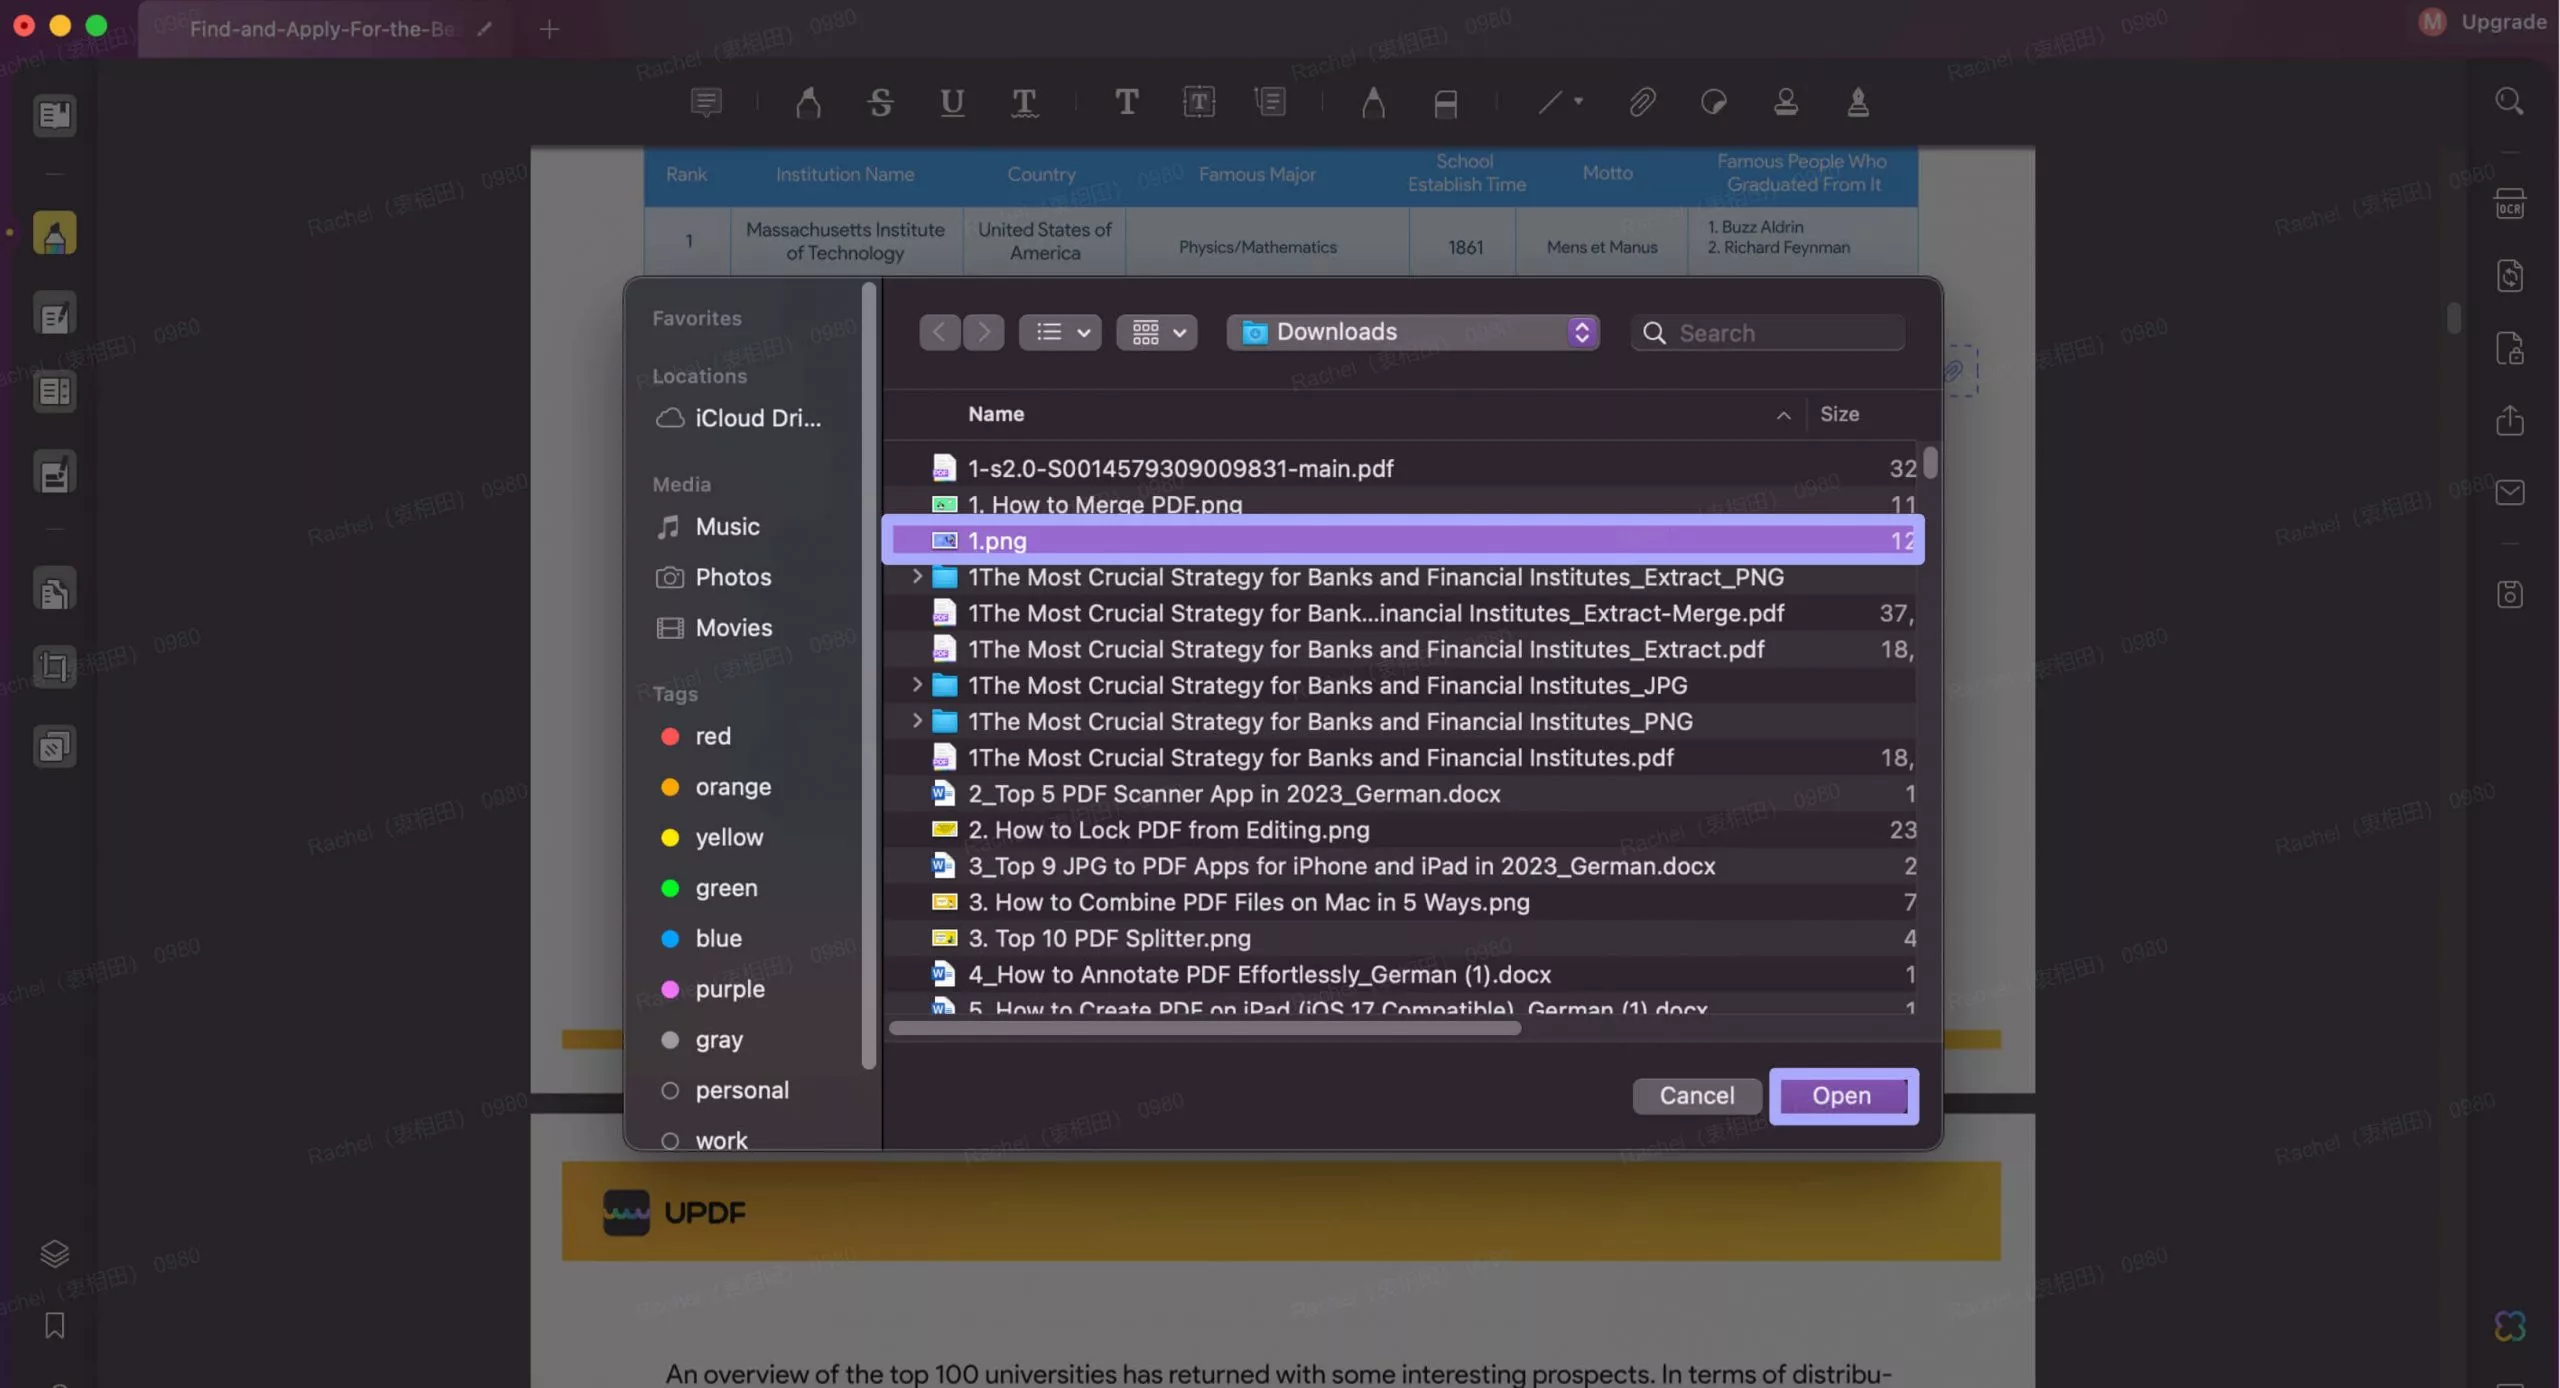Screen dimensions: 2560x1388
Task: Select the personal tag
Action: tap(725, 1090)
